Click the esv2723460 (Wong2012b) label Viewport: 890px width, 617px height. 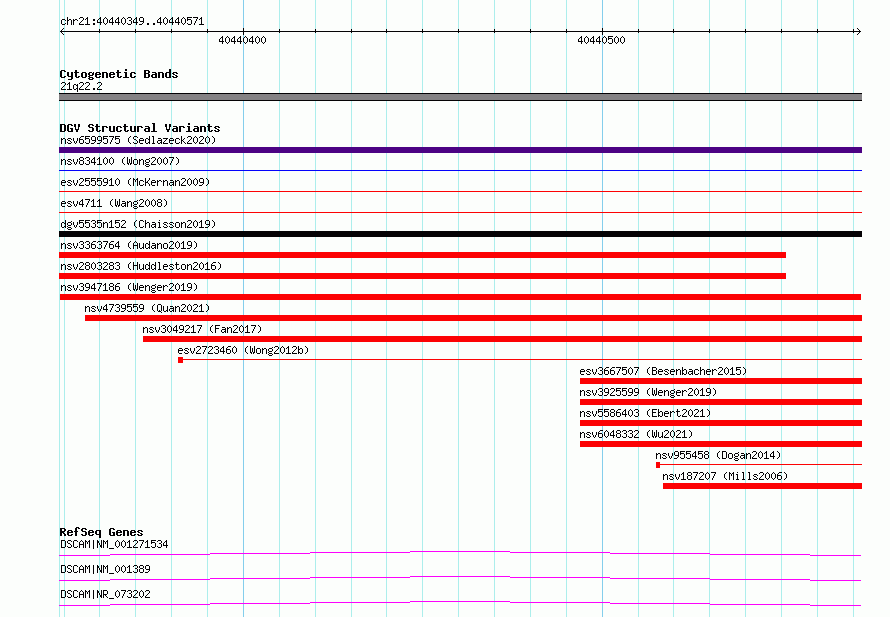[x=243, y=350]
